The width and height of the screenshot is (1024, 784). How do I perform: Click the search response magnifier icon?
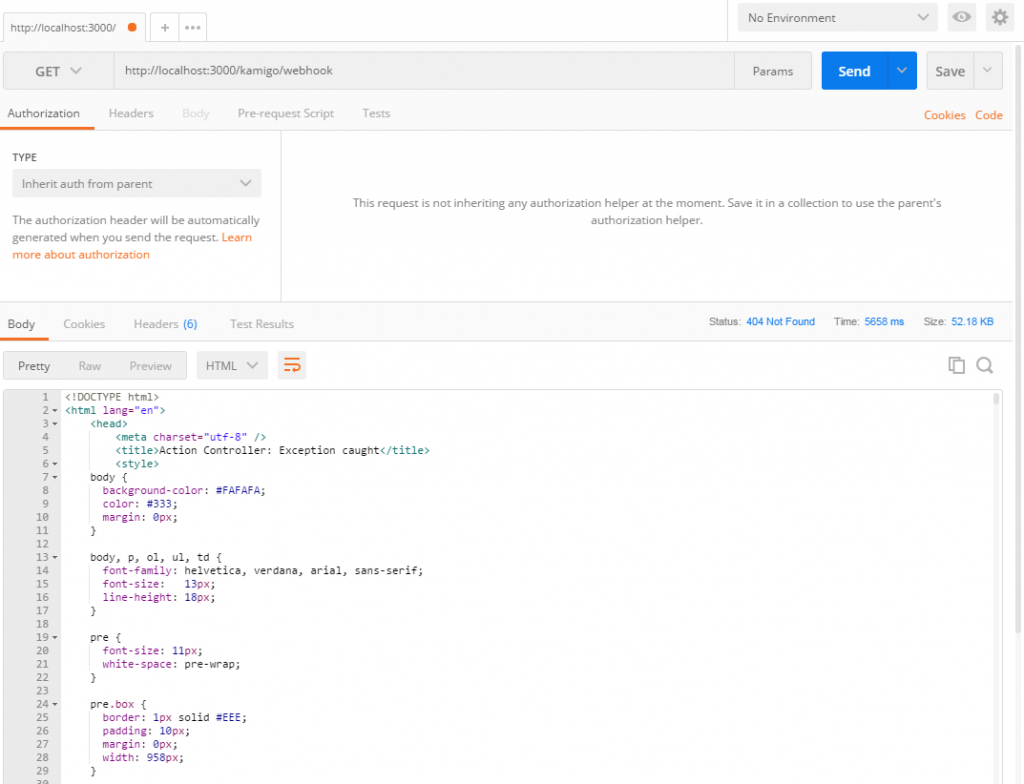[985, 366]
